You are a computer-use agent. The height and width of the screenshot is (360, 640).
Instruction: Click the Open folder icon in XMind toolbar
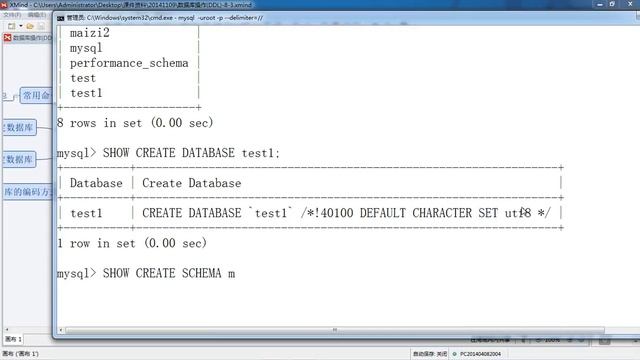(x=30, y=26)
